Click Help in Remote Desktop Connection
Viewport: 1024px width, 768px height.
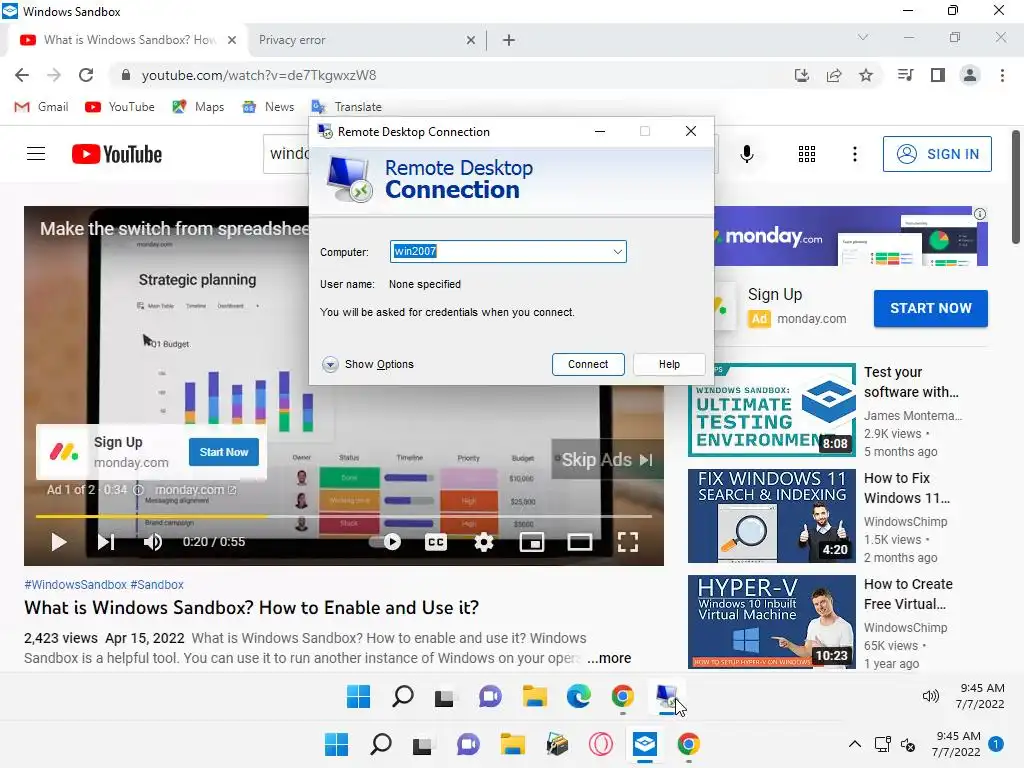tap(669, 364)
